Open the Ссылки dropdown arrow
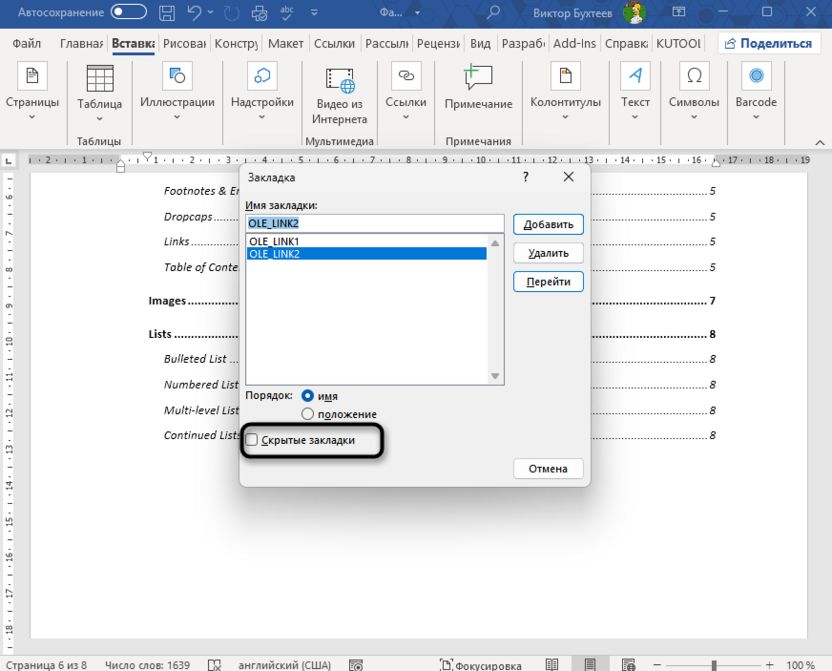Image resolution: width=832 pixels, height=671 pixels. click(406, 117)
